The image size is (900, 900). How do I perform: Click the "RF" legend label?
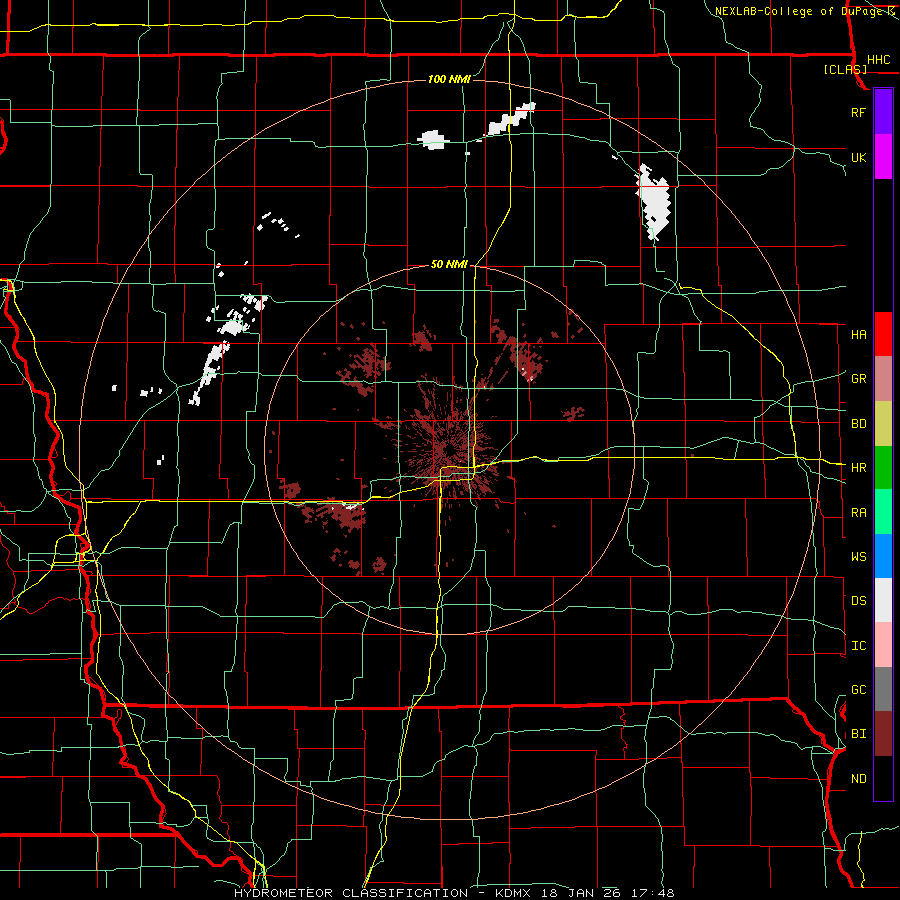point(858,112)
